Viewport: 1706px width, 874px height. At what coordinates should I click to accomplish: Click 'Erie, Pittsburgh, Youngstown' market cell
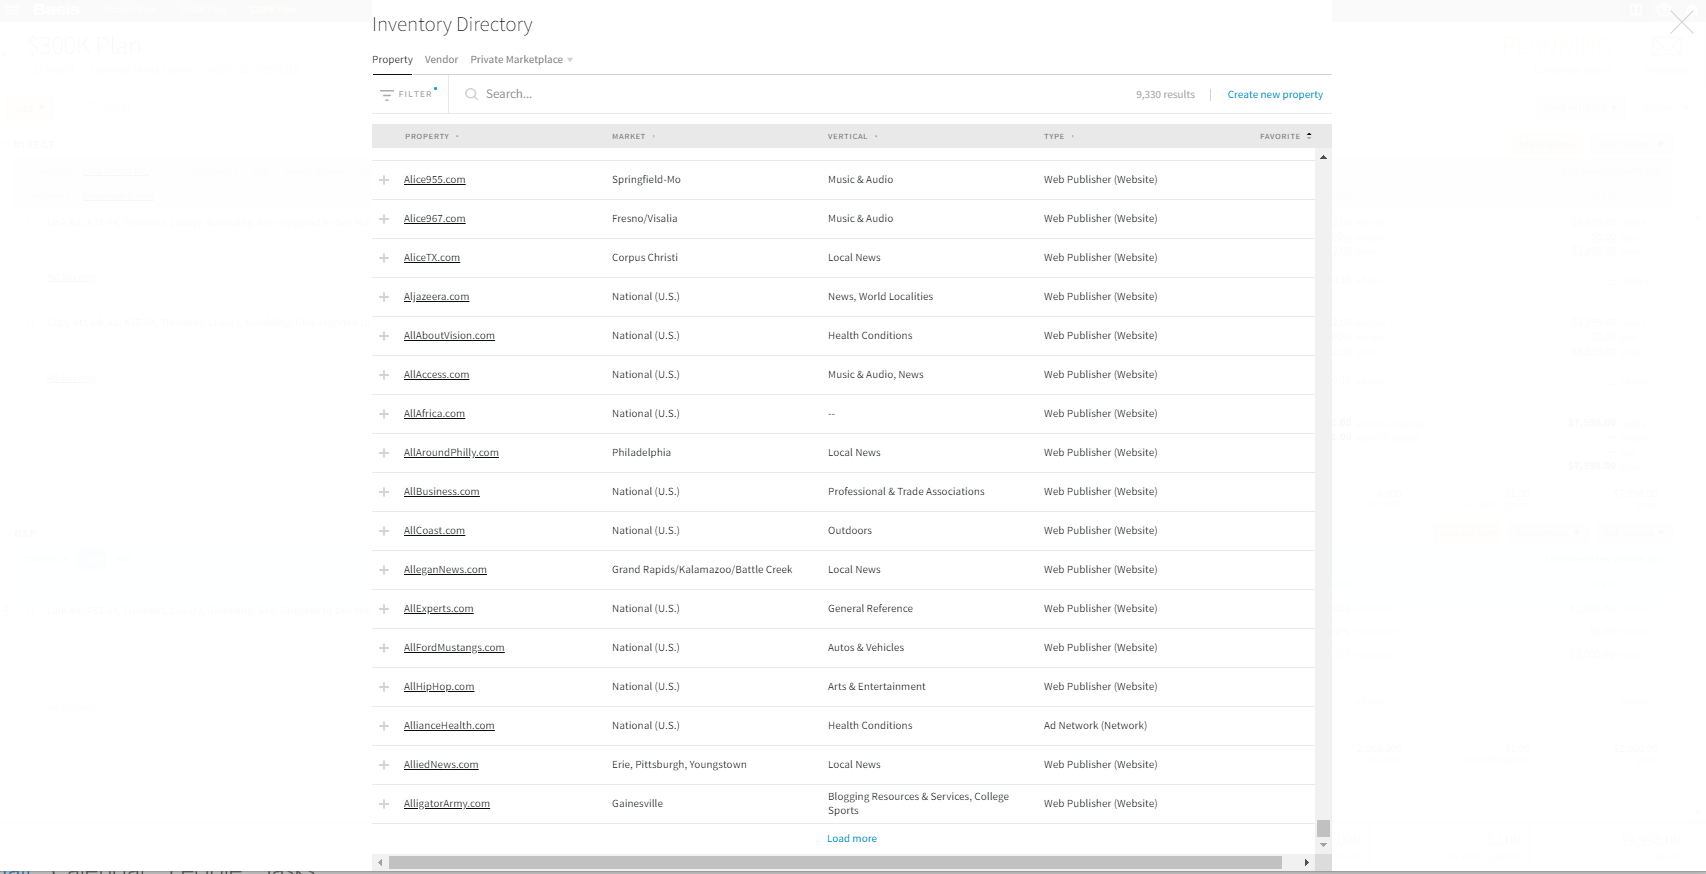point(679,765)
